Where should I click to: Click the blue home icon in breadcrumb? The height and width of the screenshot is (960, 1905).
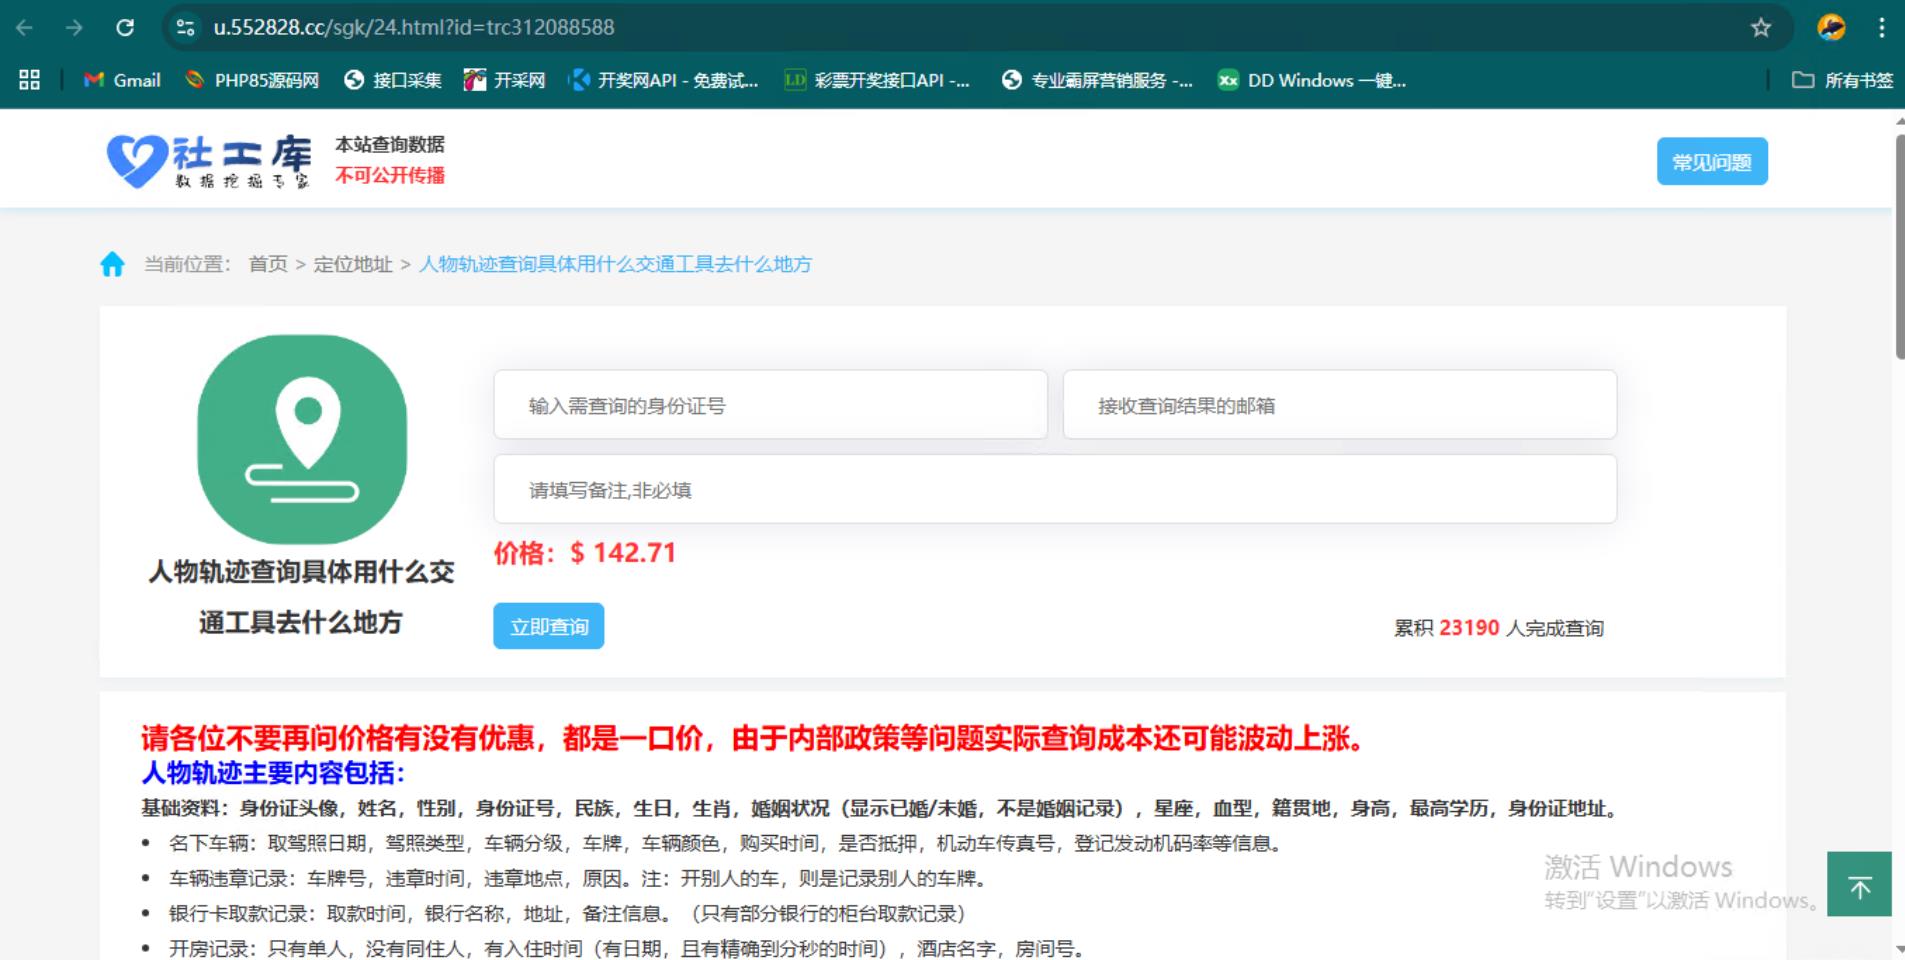point(112,264)
